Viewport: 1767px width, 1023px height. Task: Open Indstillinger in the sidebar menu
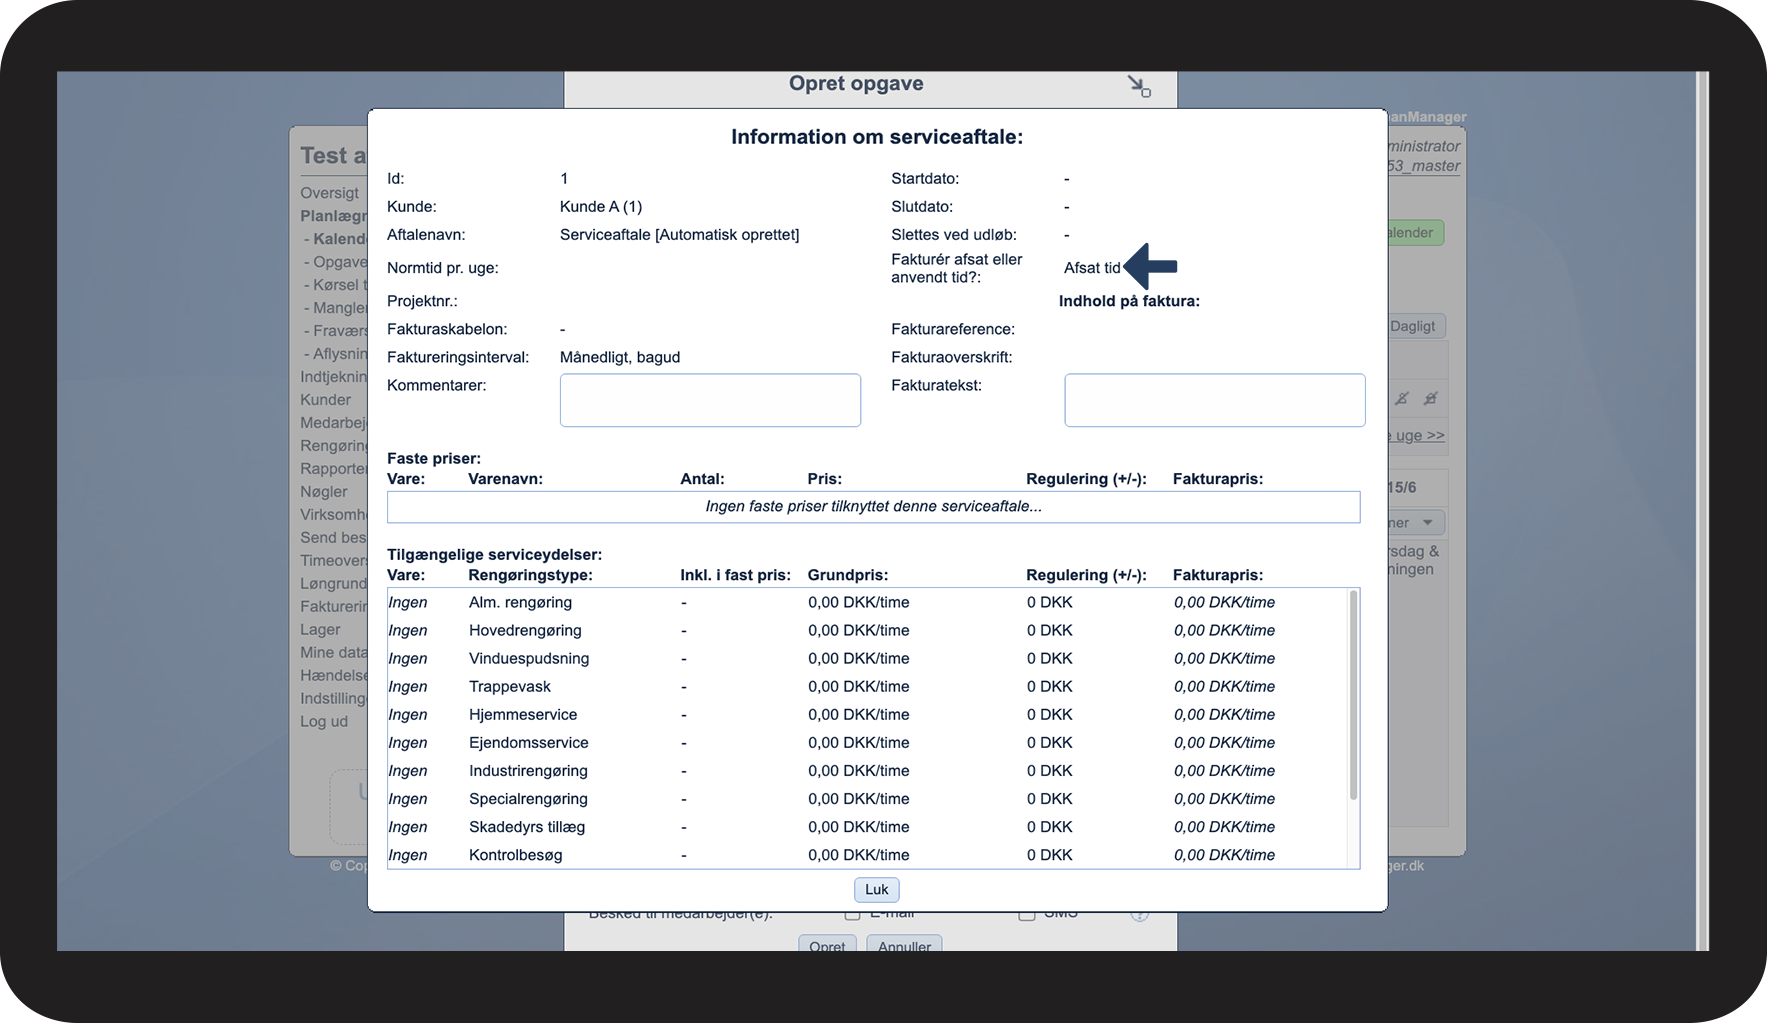click(334, 699)
